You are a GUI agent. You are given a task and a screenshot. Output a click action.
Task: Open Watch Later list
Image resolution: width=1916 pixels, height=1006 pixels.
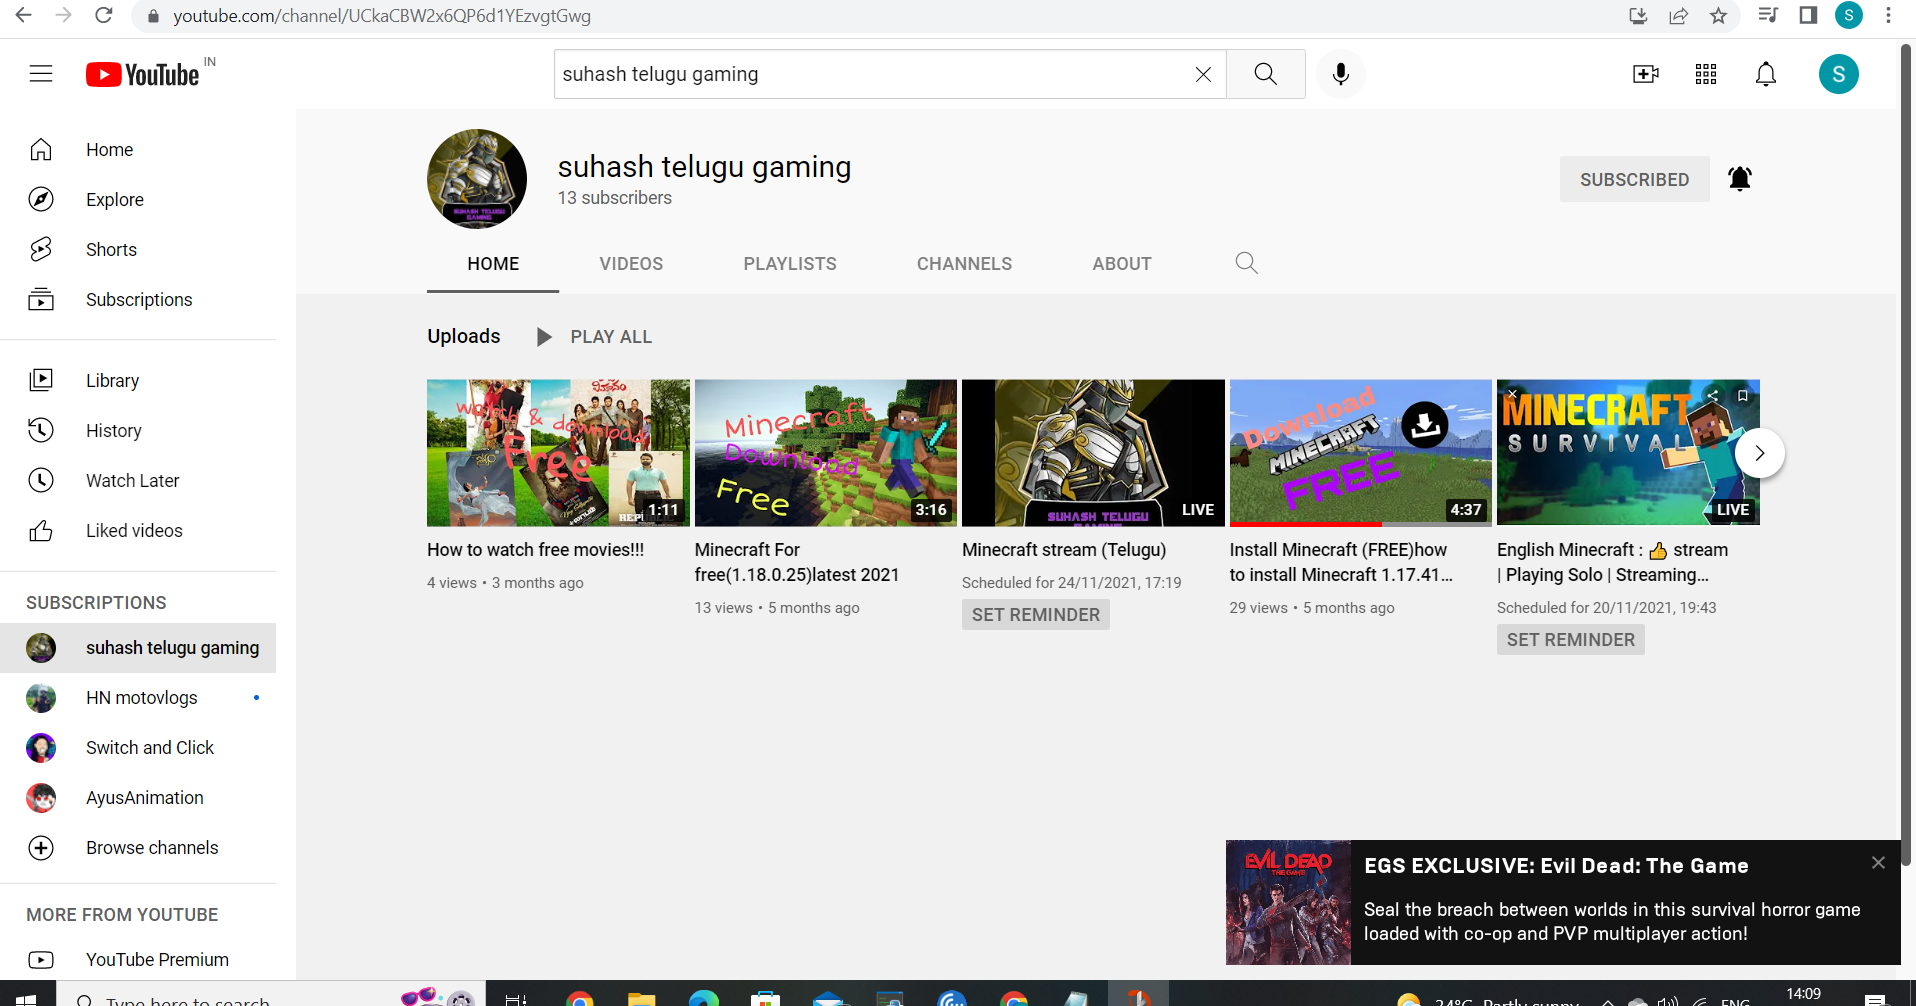click(x=138, y=481)
